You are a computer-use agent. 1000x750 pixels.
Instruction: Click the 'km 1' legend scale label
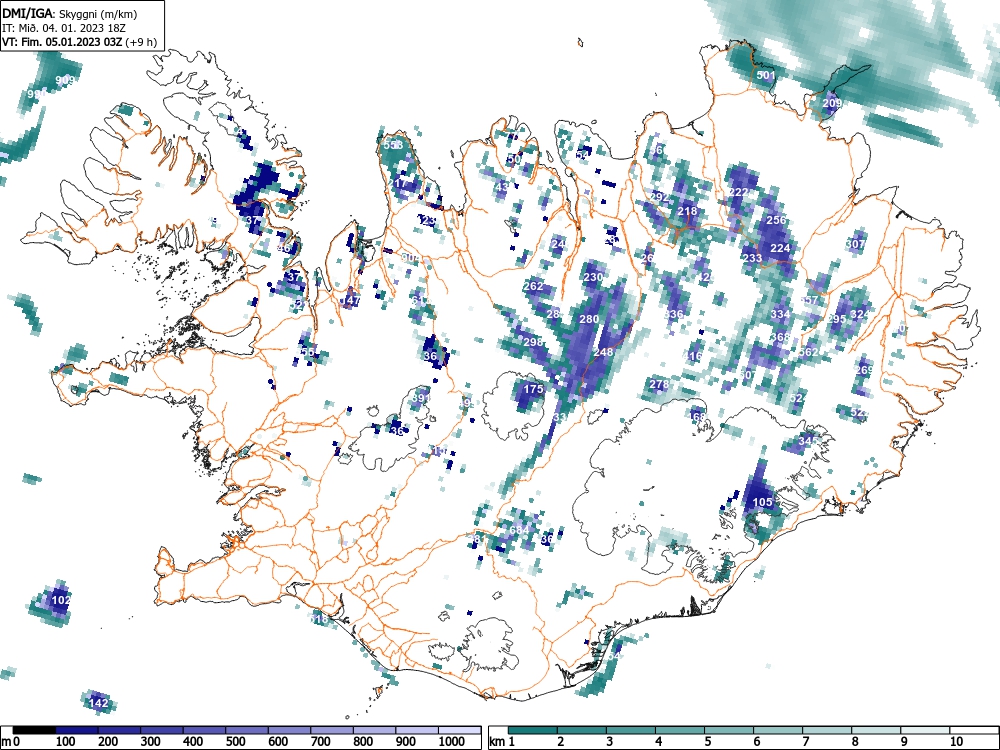pos(503,742)
